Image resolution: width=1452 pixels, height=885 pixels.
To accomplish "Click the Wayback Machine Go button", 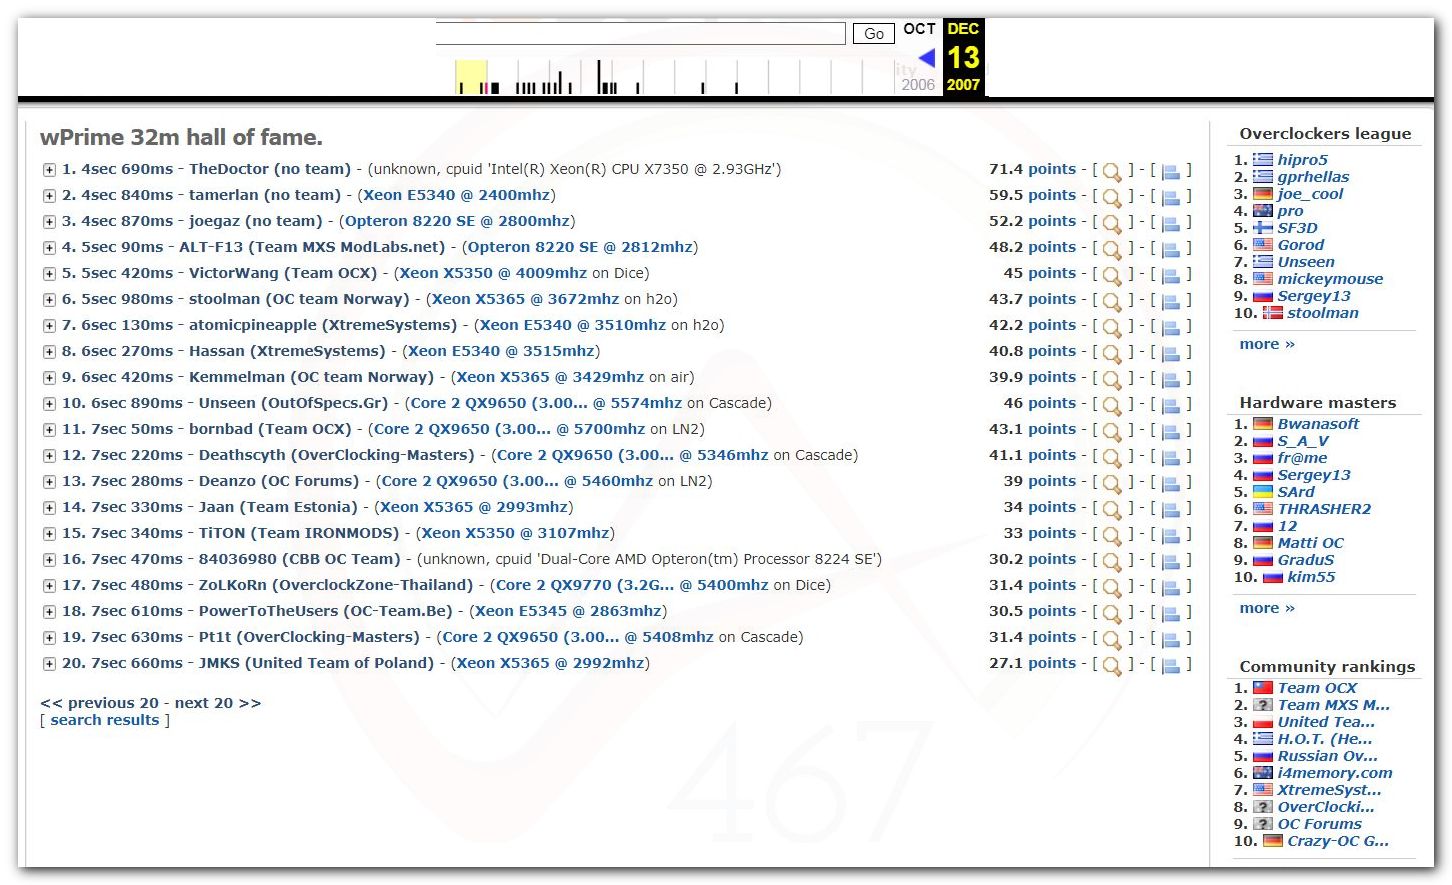I will click(x=873, y=34).
